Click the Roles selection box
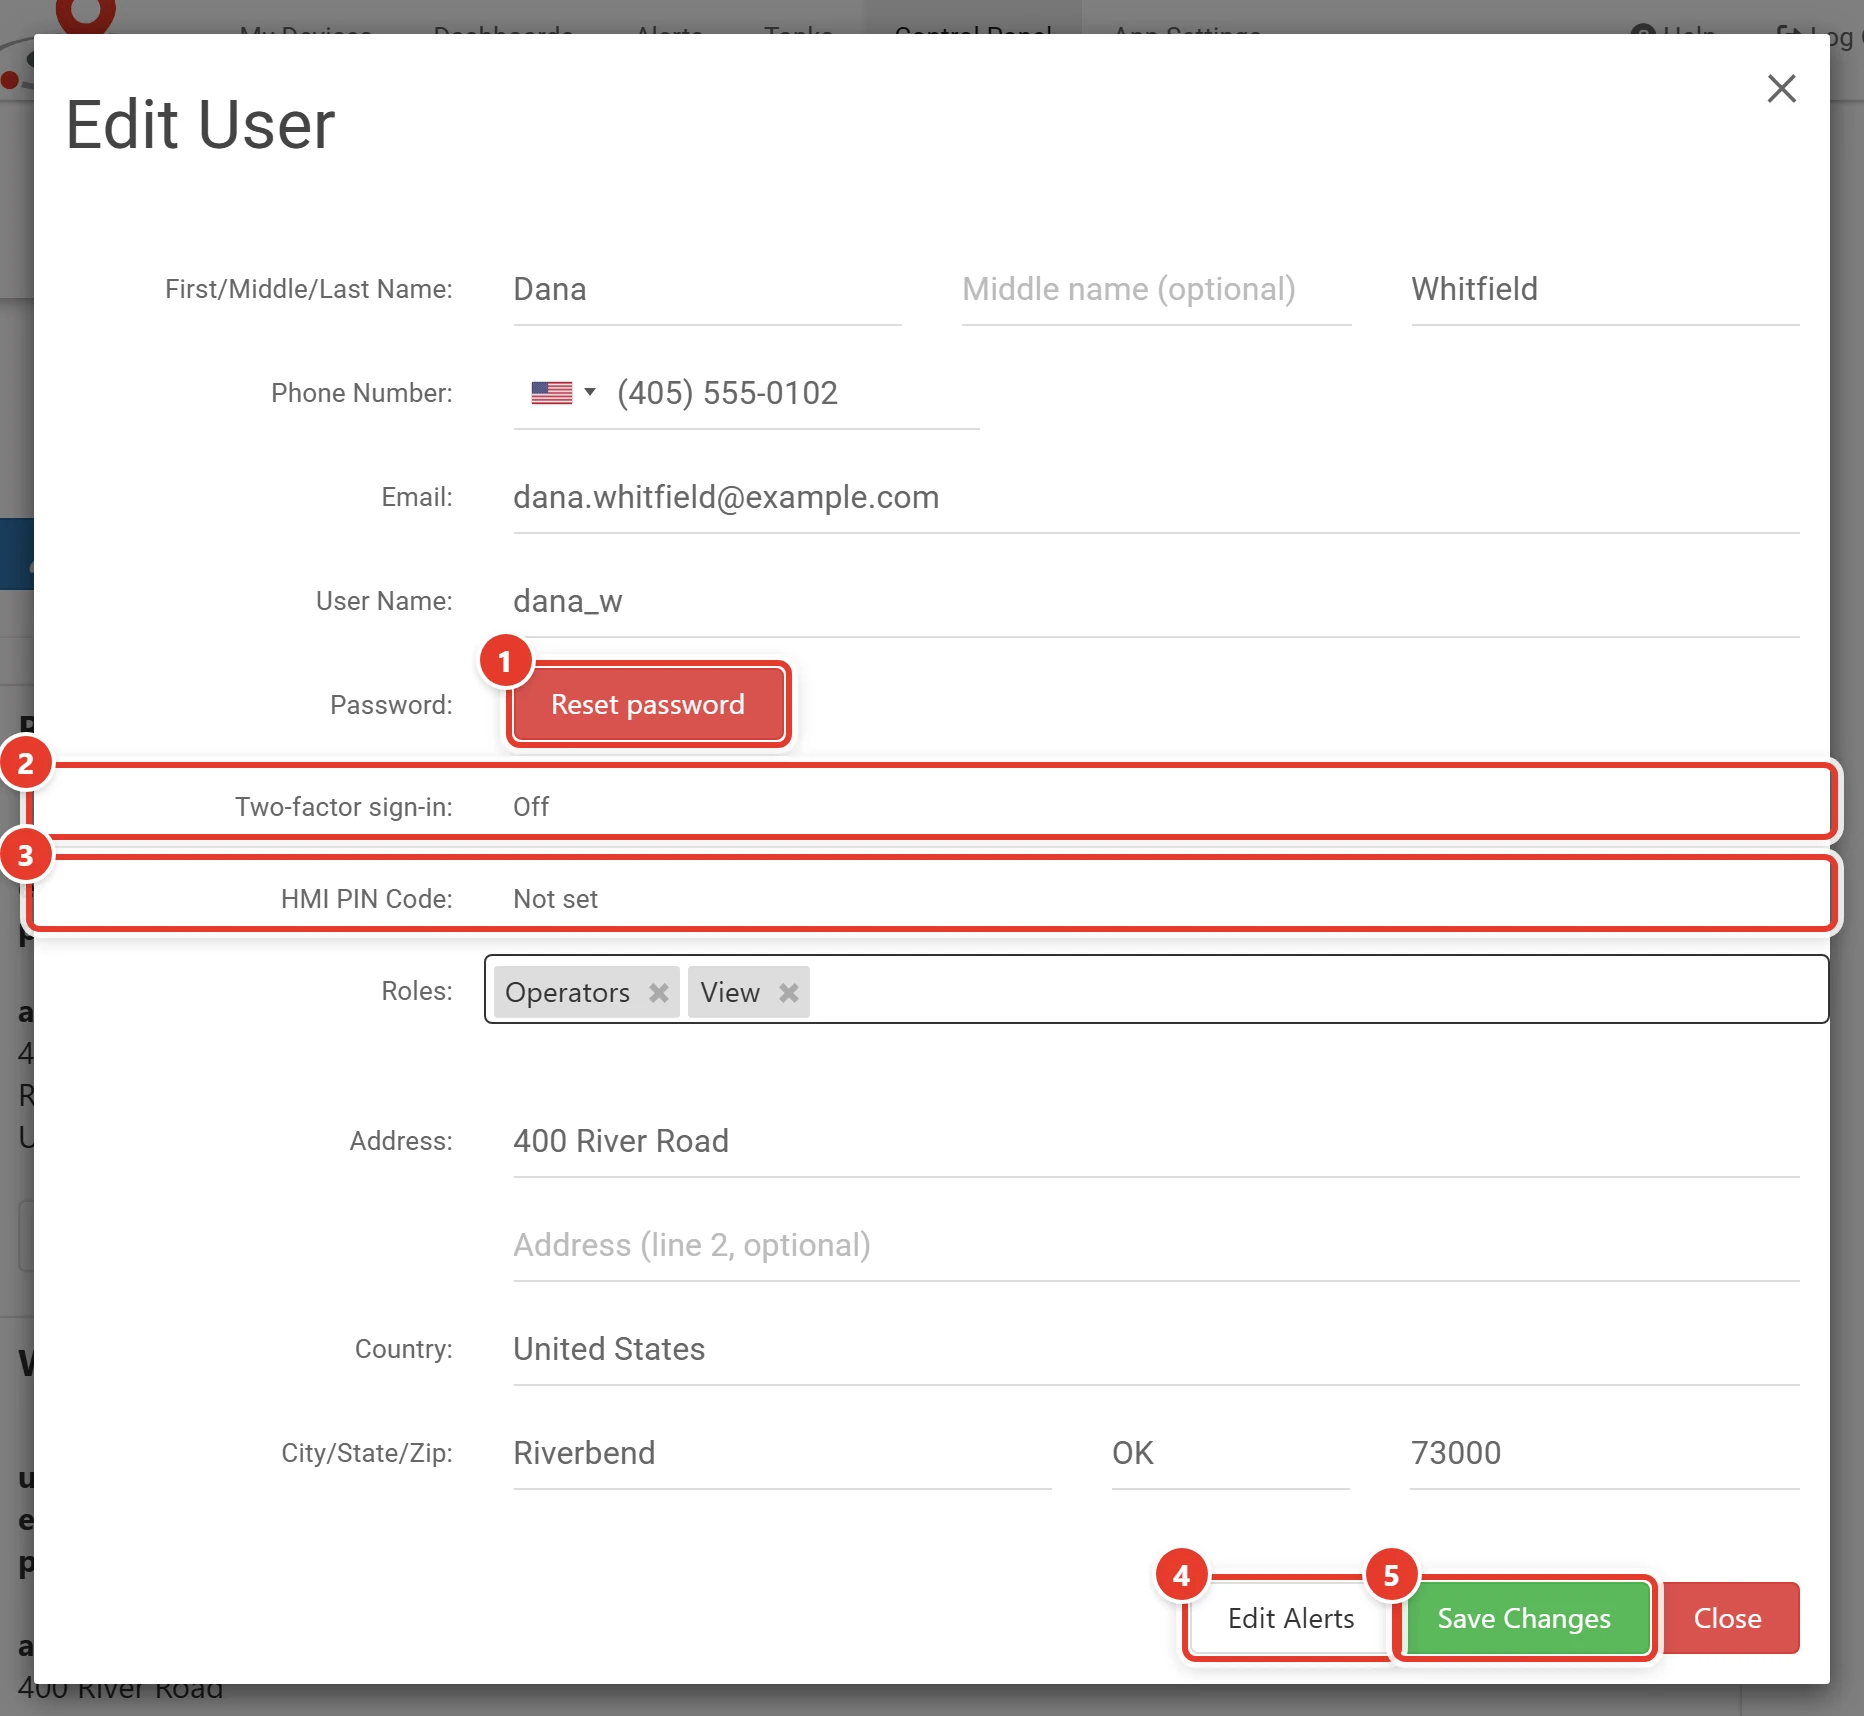The image size is (1864, 1716). click(1156, 989)
